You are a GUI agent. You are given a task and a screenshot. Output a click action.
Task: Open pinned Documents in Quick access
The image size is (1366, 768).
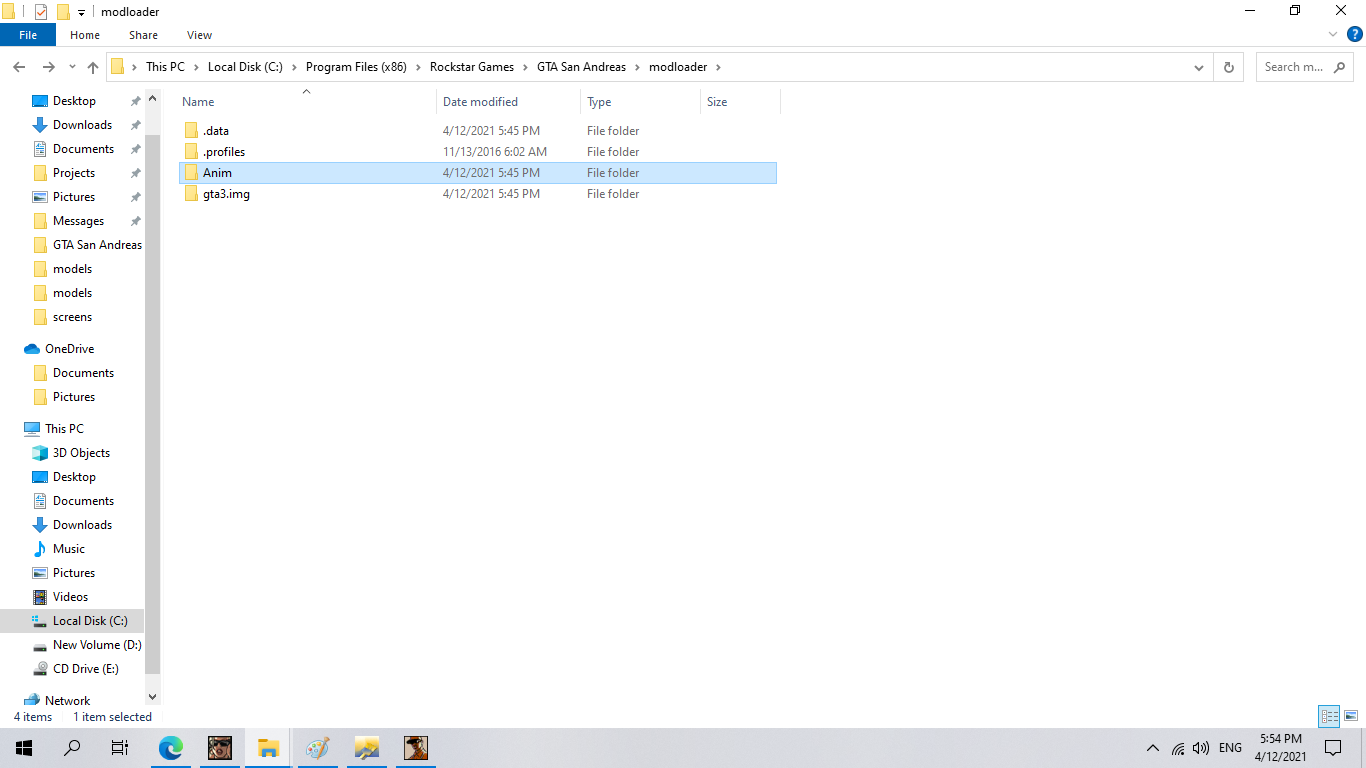83,149
